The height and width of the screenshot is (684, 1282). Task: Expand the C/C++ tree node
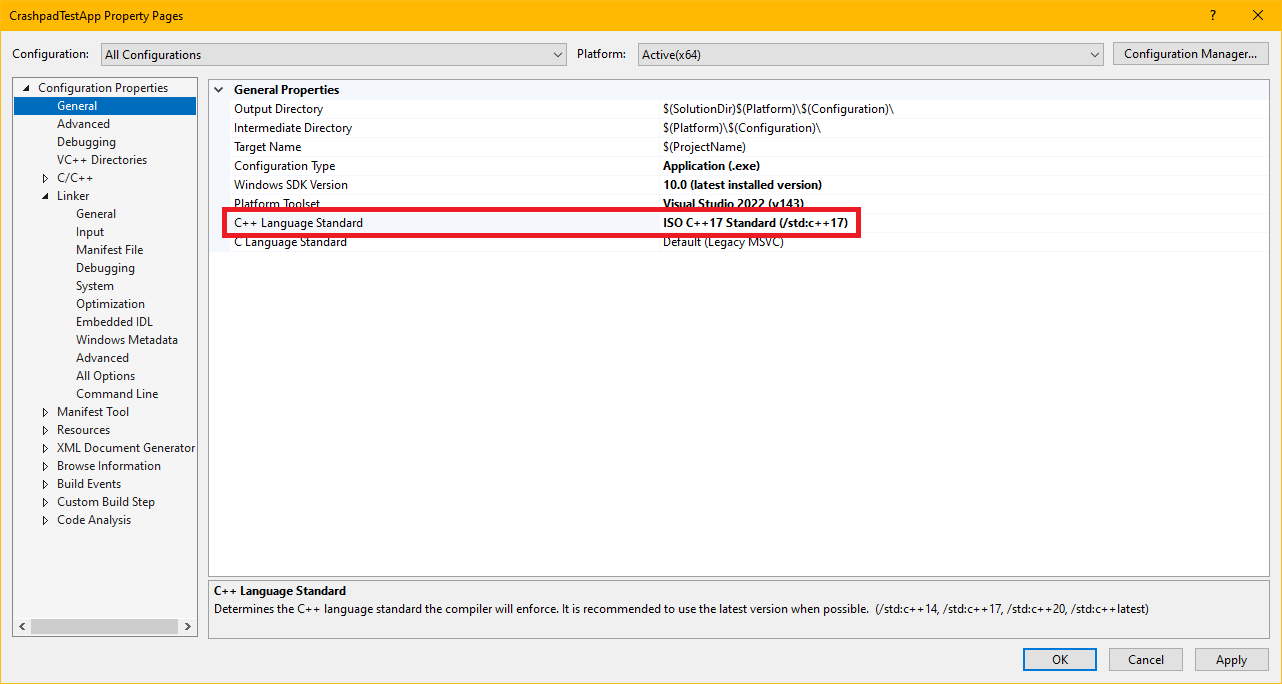tap(45, 178)
